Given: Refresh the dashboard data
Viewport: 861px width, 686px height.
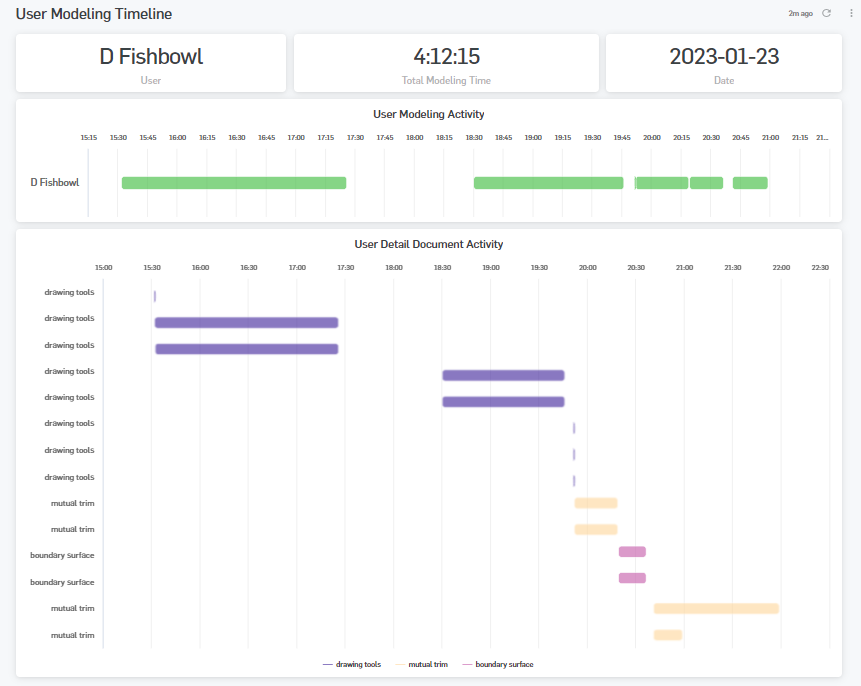Looking at the screenshot, I should pyautogui.click(x=825, y=13).
